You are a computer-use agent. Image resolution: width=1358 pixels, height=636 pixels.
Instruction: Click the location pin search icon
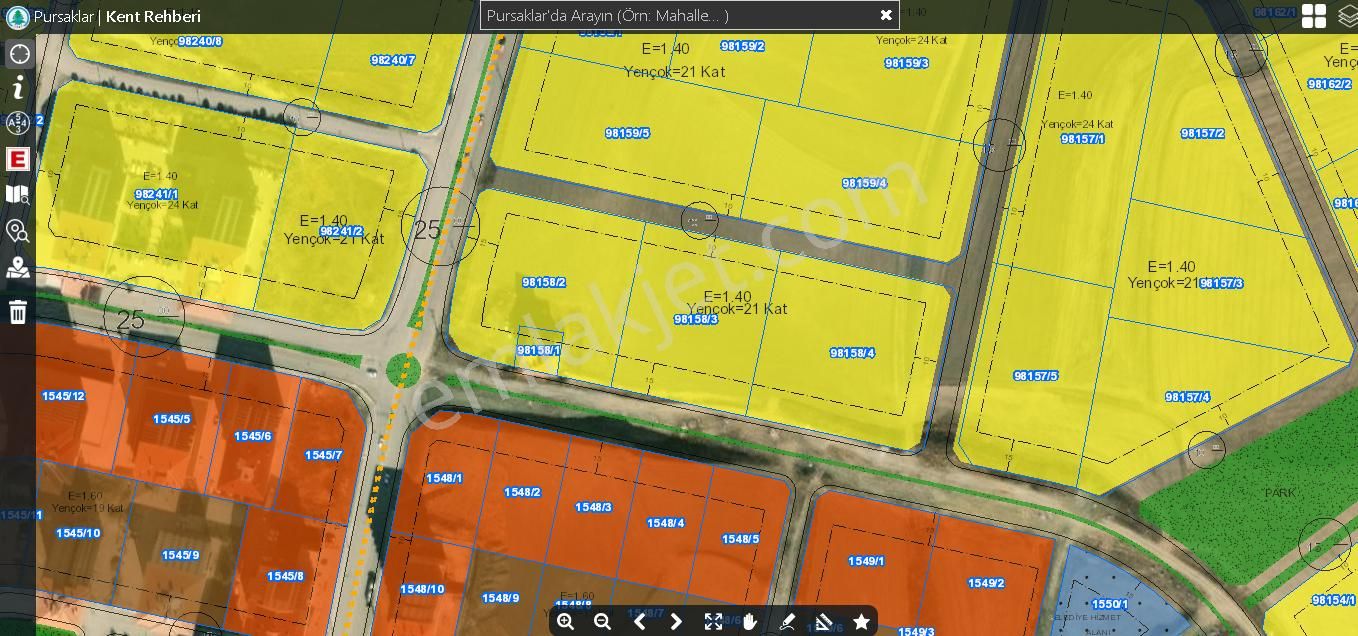coord(18,232)
